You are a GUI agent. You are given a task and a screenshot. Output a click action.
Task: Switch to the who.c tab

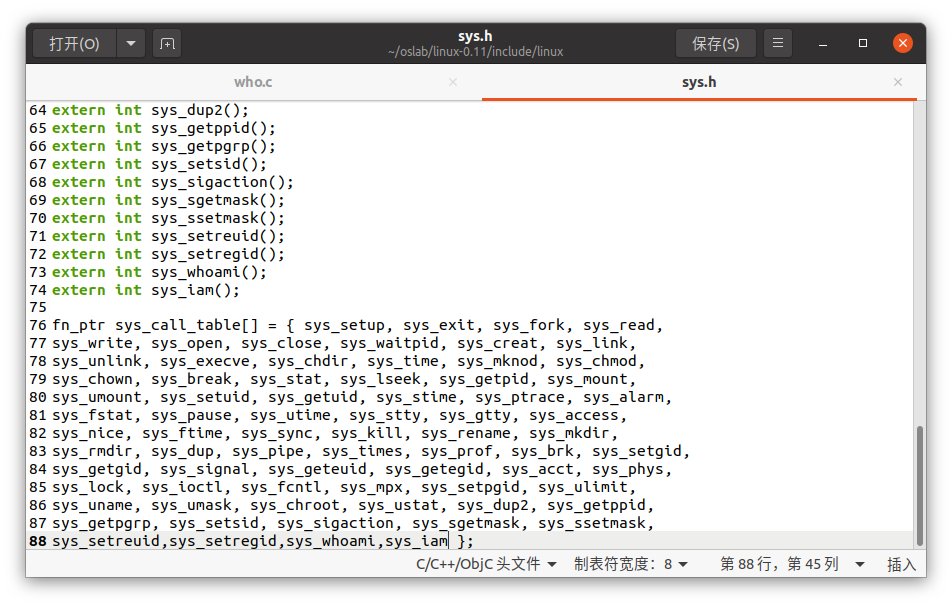click(x=253, y=82)
